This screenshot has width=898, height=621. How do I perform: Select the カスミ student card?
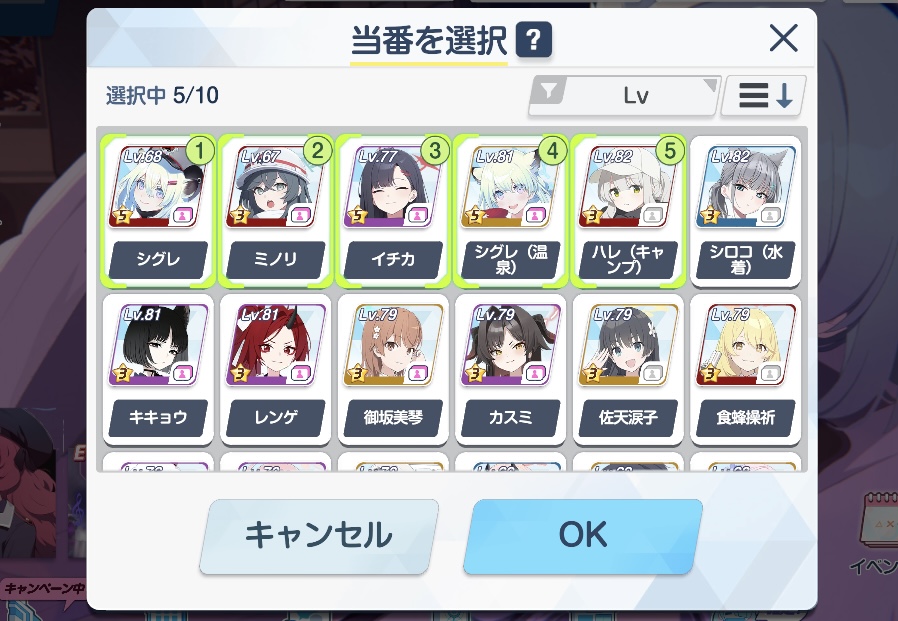tap(511, 370)
